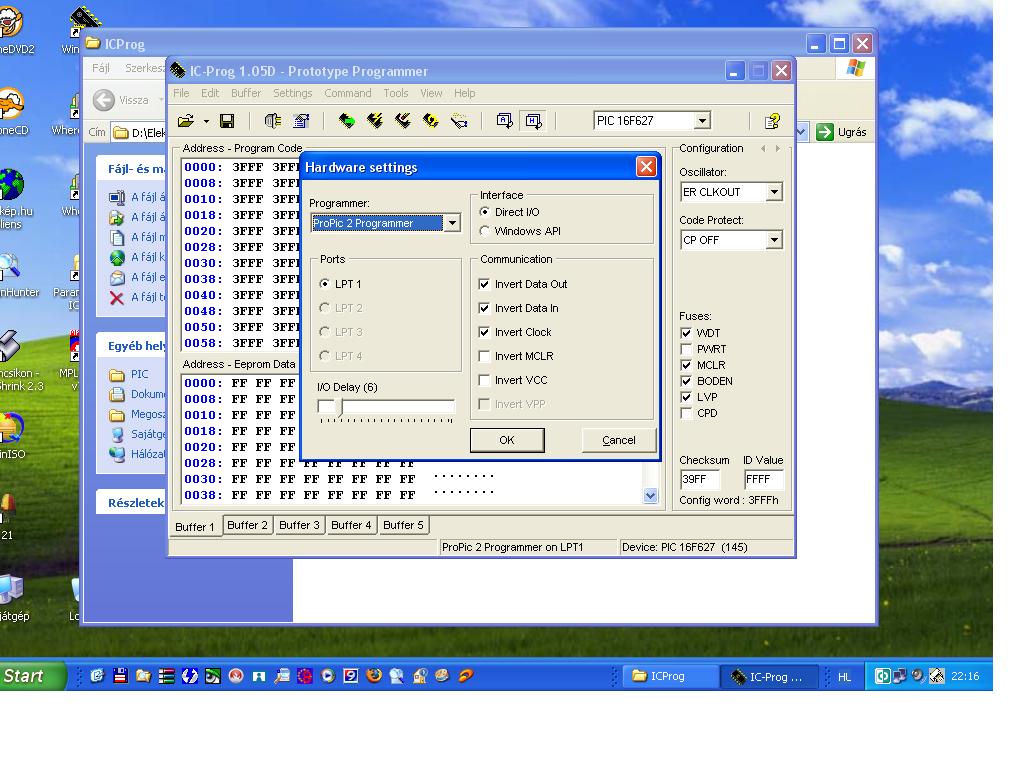Open the address bar dropdown in ICProg window
Screen dimensions: 1024x768
801,133
